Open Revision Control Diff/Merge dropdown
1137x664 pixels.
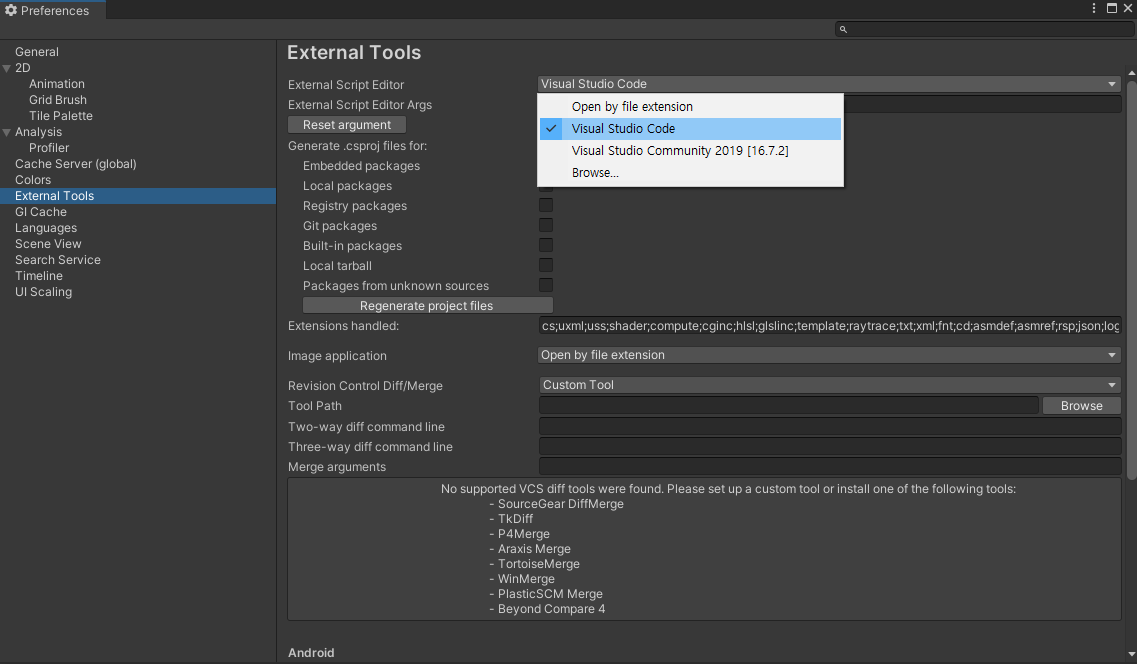830,385
